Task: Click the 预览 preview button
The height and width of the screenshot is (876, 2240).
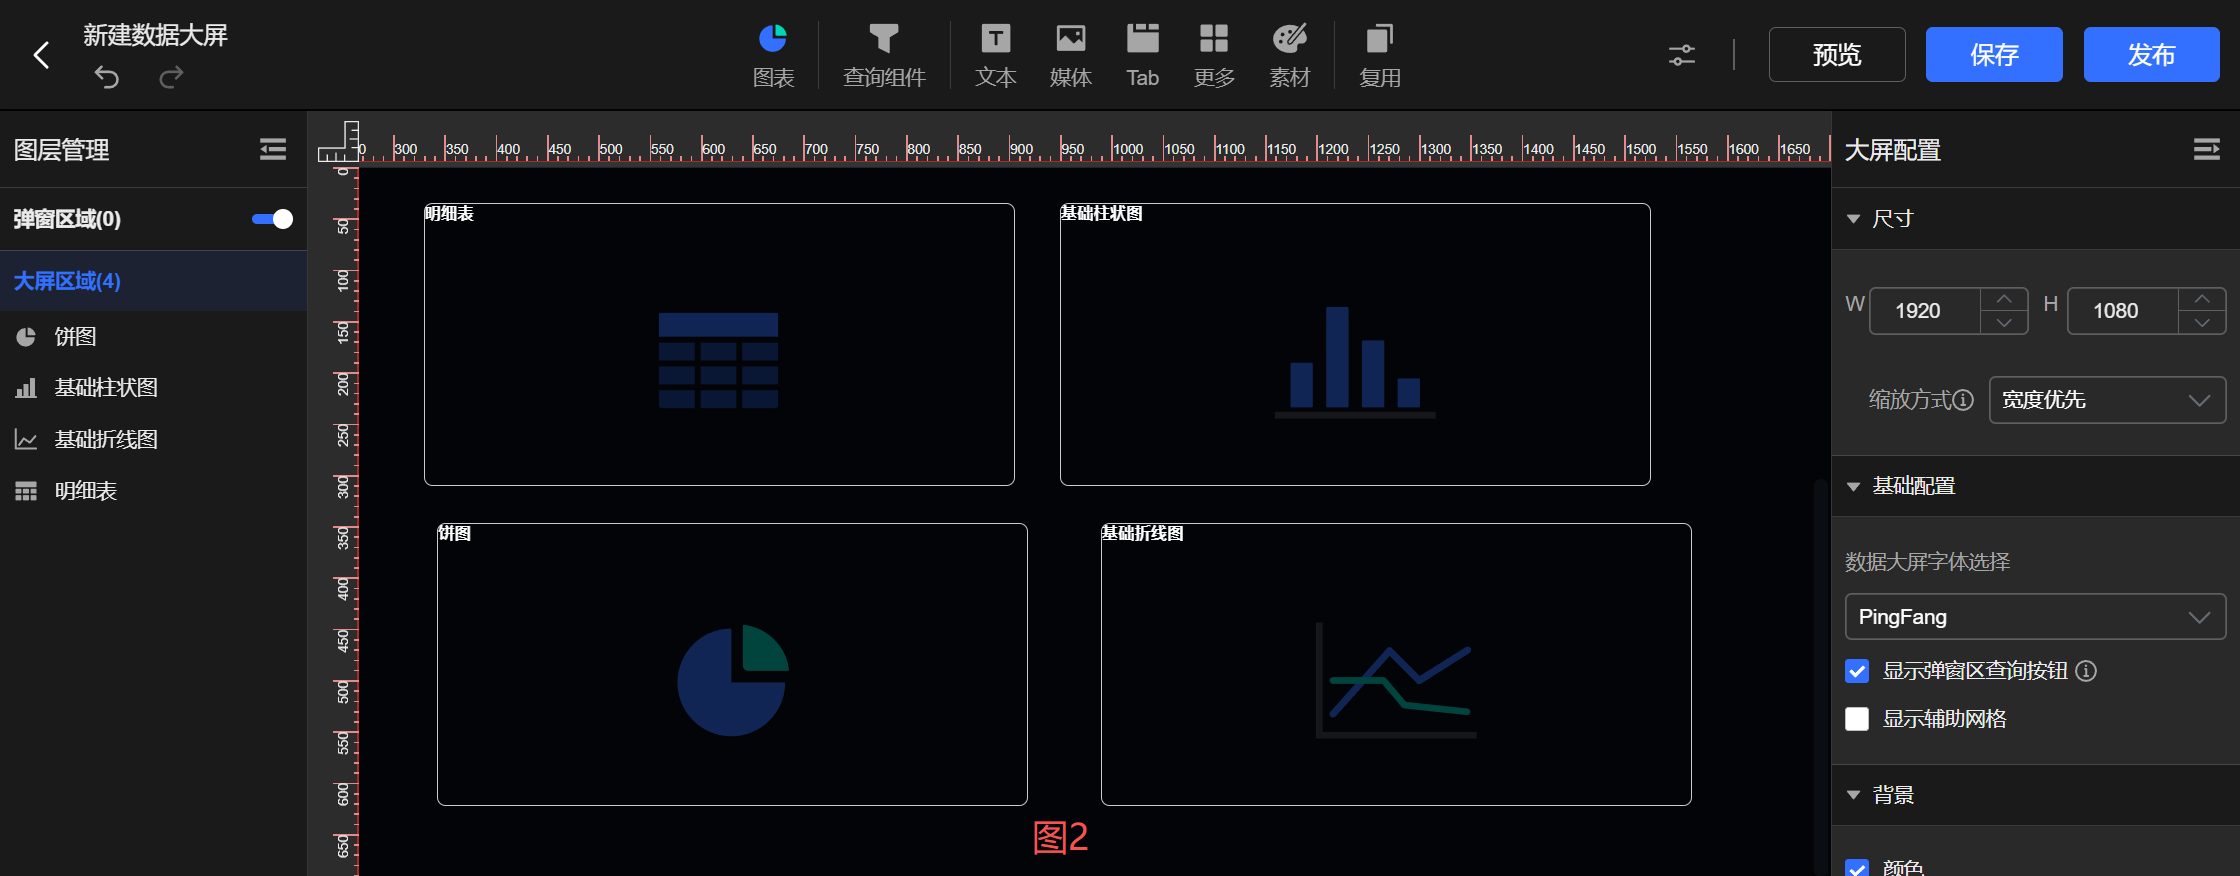Action: click(1836, 55)
